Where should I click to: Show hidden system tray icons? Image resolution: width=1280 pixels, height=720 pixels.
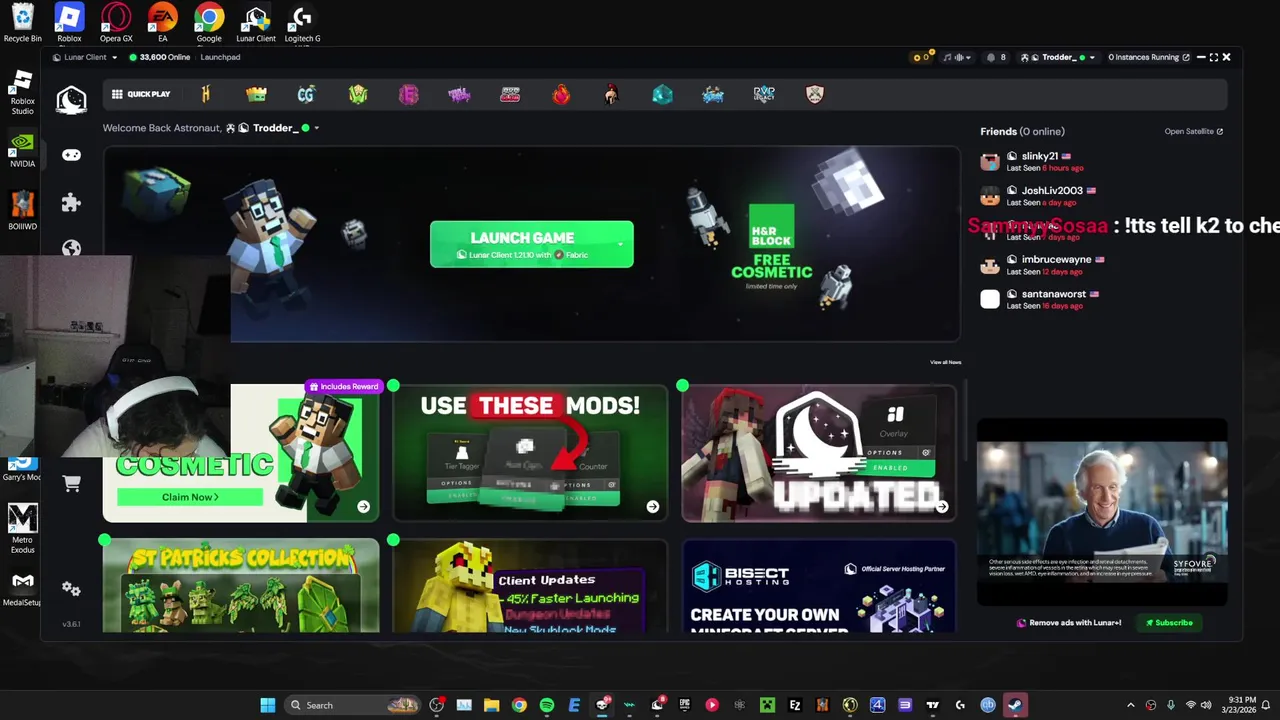click(1131, 705)
